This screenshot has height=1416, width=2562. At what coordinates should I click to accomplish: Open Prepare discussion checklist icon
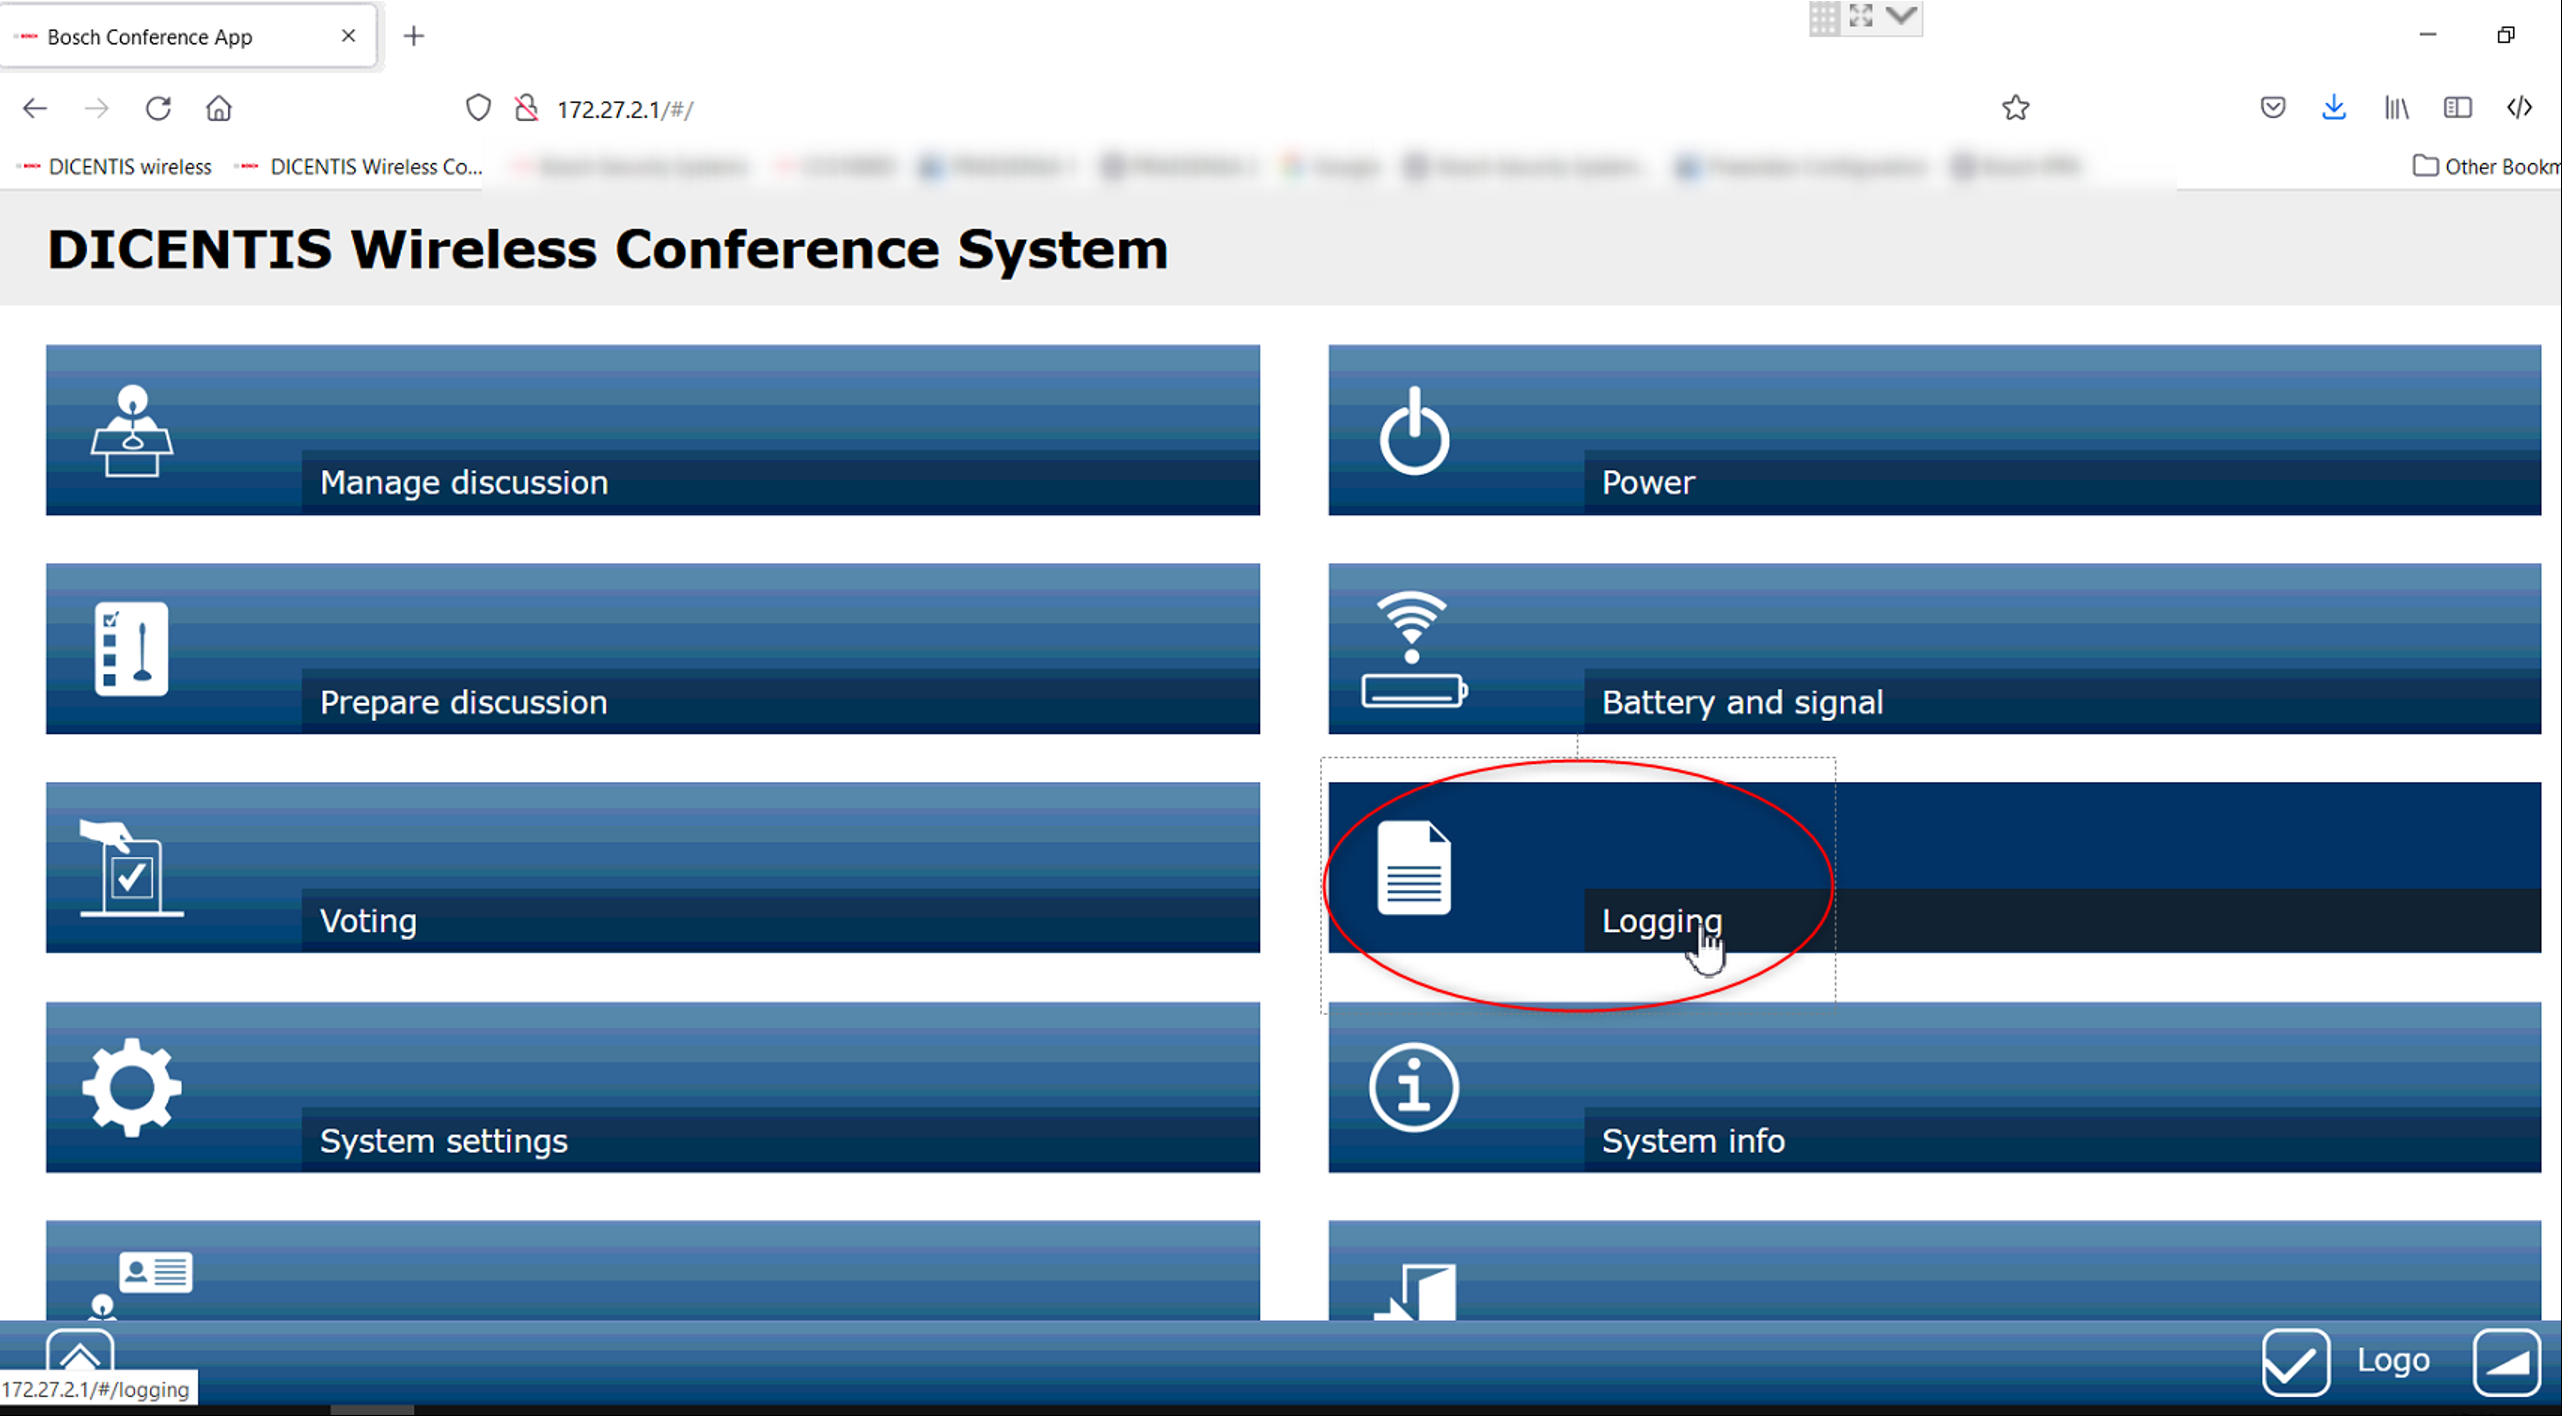[131, 650]
